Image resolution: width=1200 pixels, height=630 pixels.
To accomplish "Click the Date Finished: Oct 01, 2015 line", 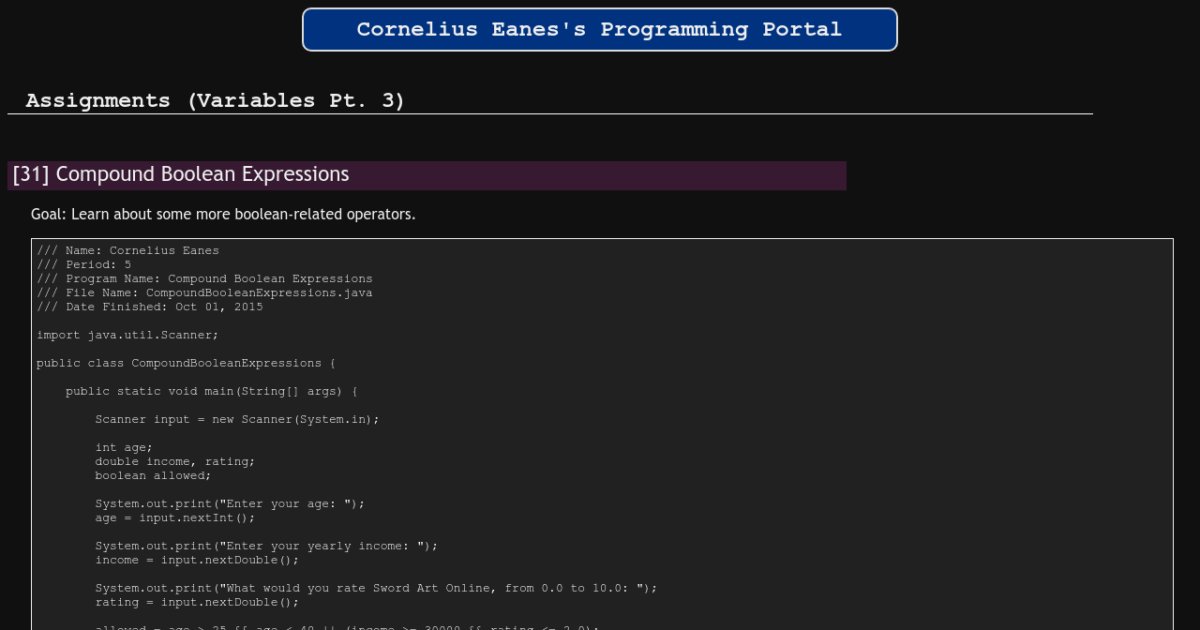I will pos(150,307).
